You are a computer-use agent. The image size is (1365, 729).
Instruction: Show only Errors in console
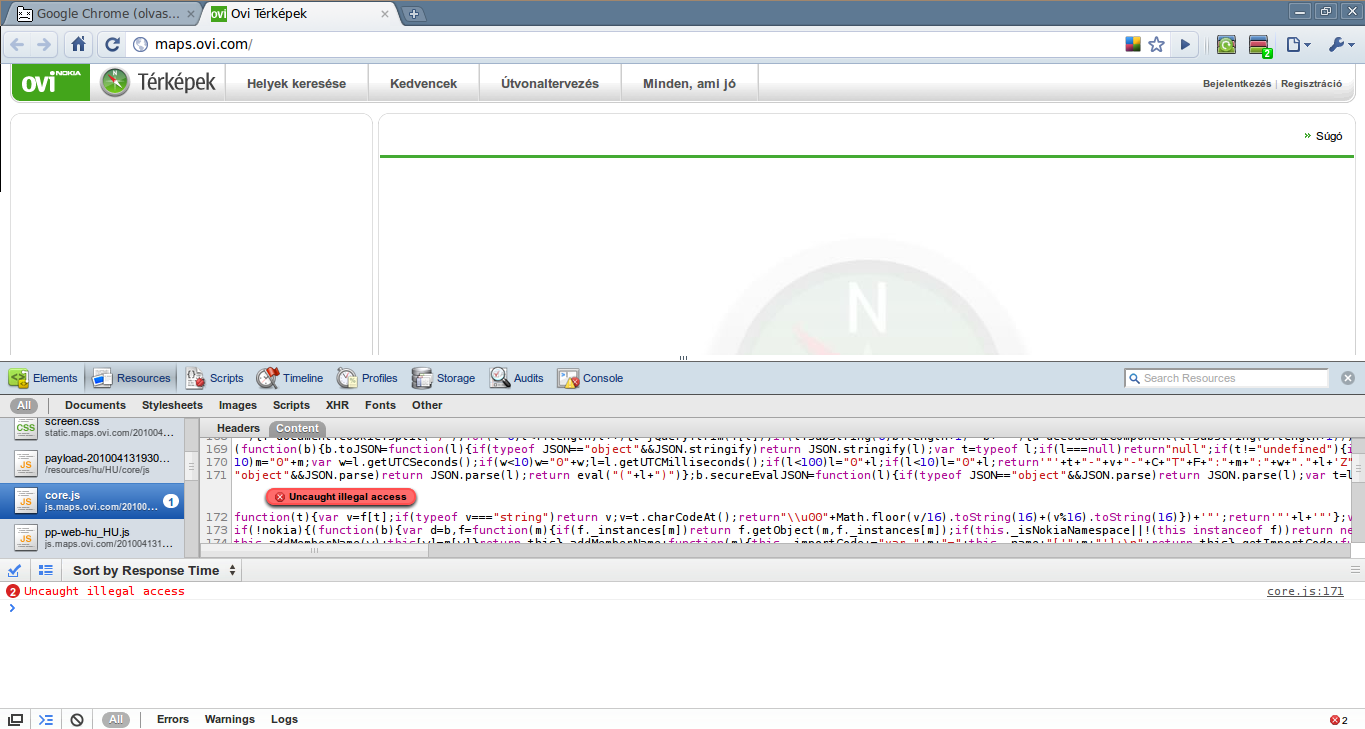point(173,719)
